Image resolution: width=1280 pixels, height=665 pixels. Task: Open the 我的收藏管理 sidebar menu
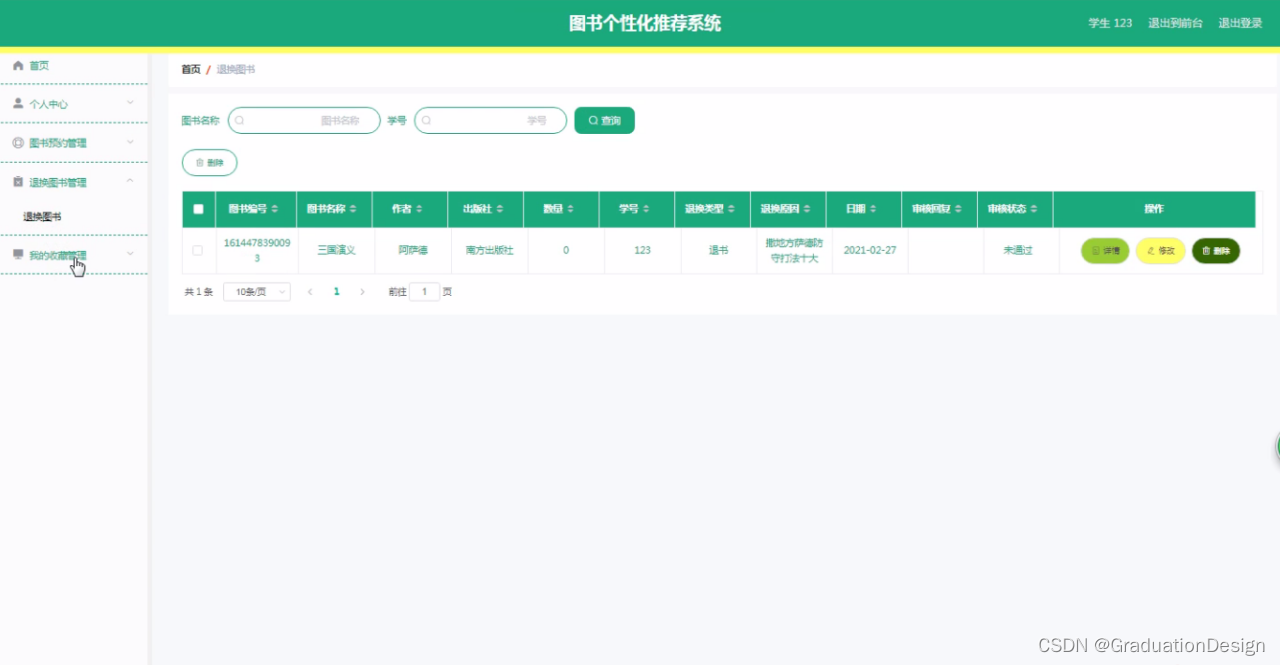pos(74,255)
